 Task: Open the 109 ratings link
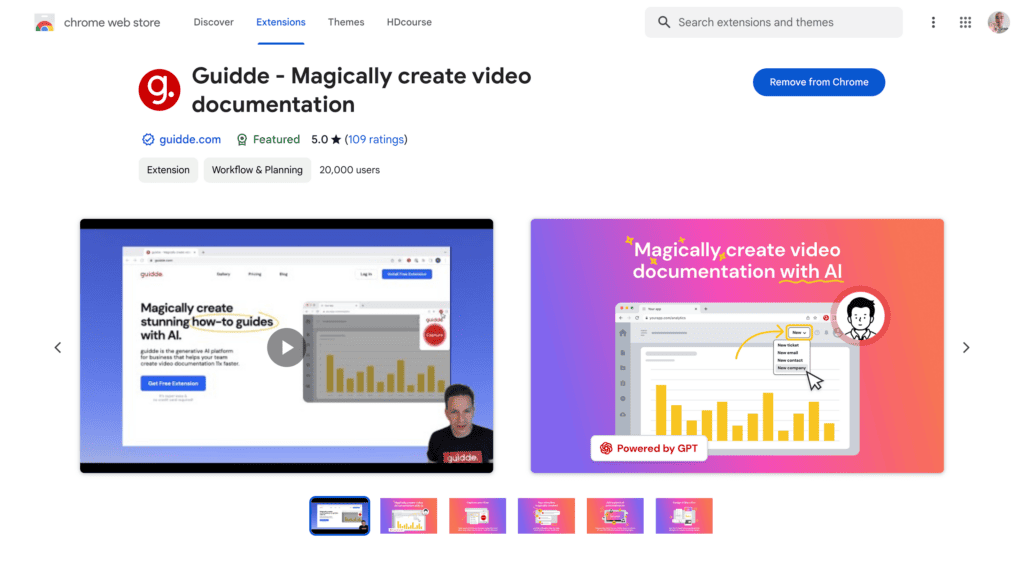(x=376, y=139)
